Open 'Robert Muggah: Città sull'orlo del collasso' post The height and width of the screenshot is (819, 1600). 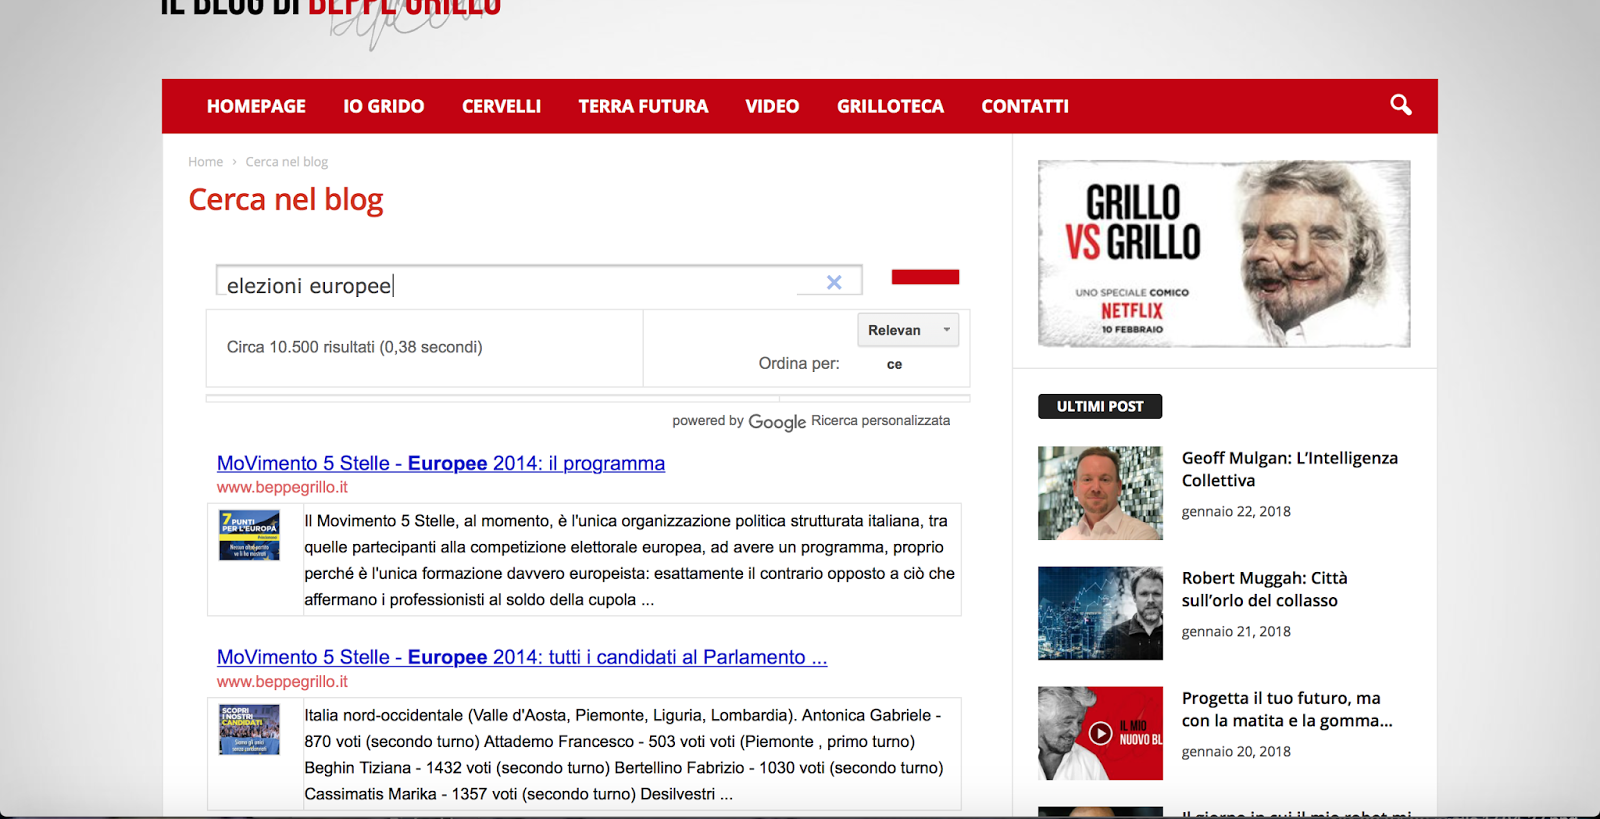[x=1265, y=589]
